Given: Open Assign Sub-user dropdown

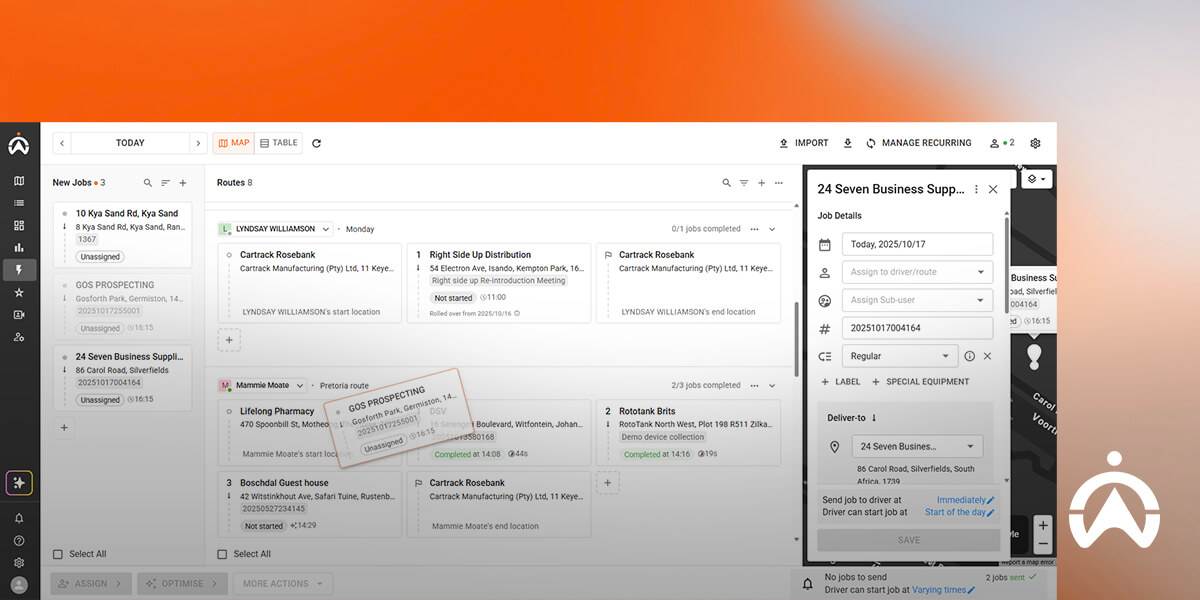Looking at the screenshot, I should pyautogui.click(x=918, y=300).
